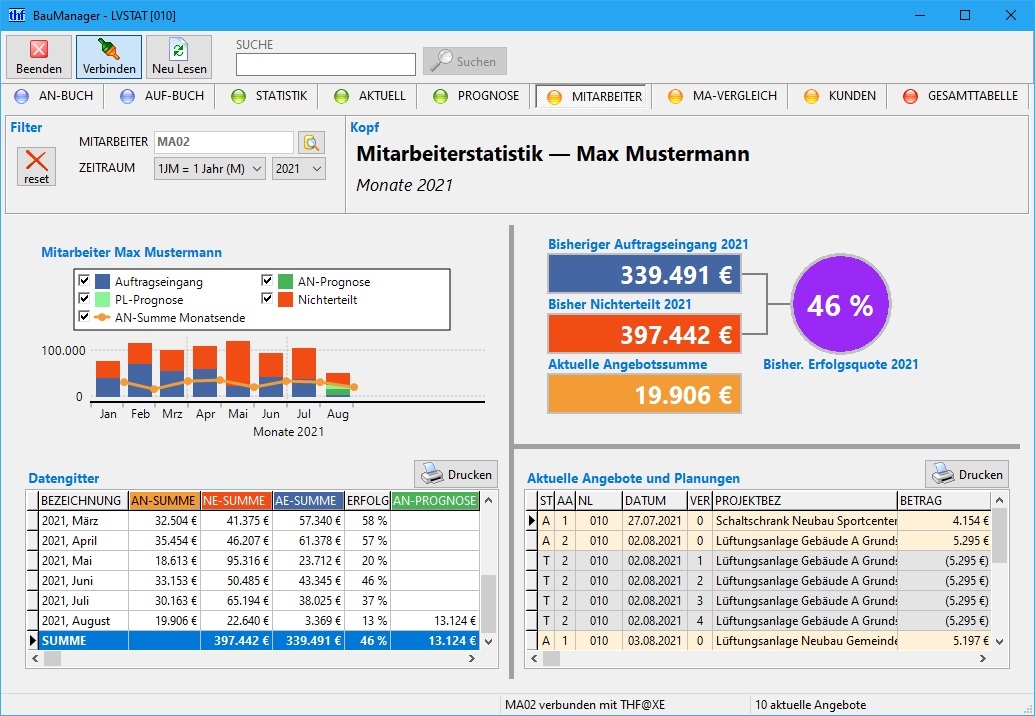Click the Angebote horizontal scroll left arrow

(x=535, y=659)
